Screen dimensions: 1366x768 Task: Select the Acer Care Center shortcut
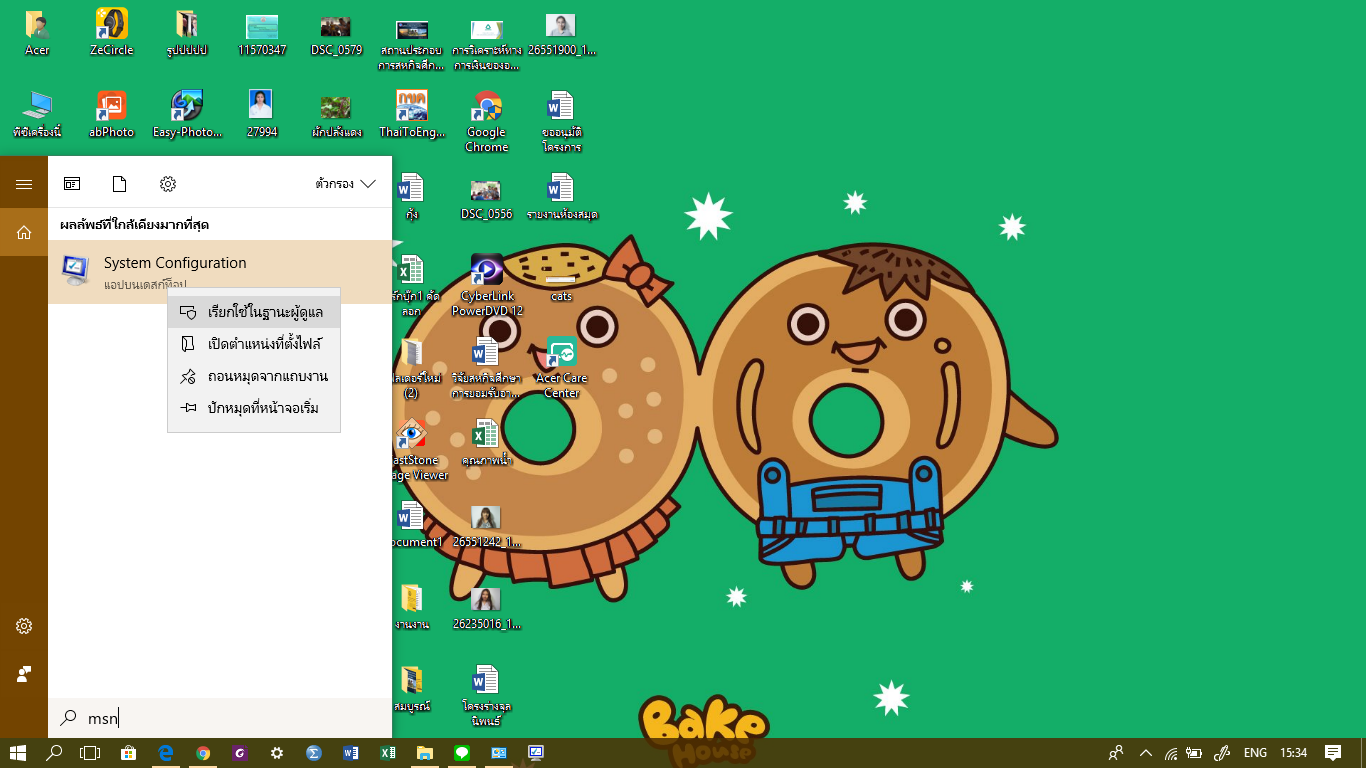click(x=561, y=368)
